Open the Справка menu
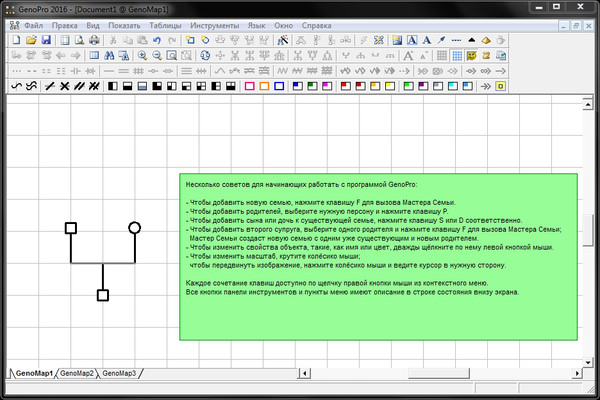The width and height of the screenshot is (600, 400). tap(332, 22)
